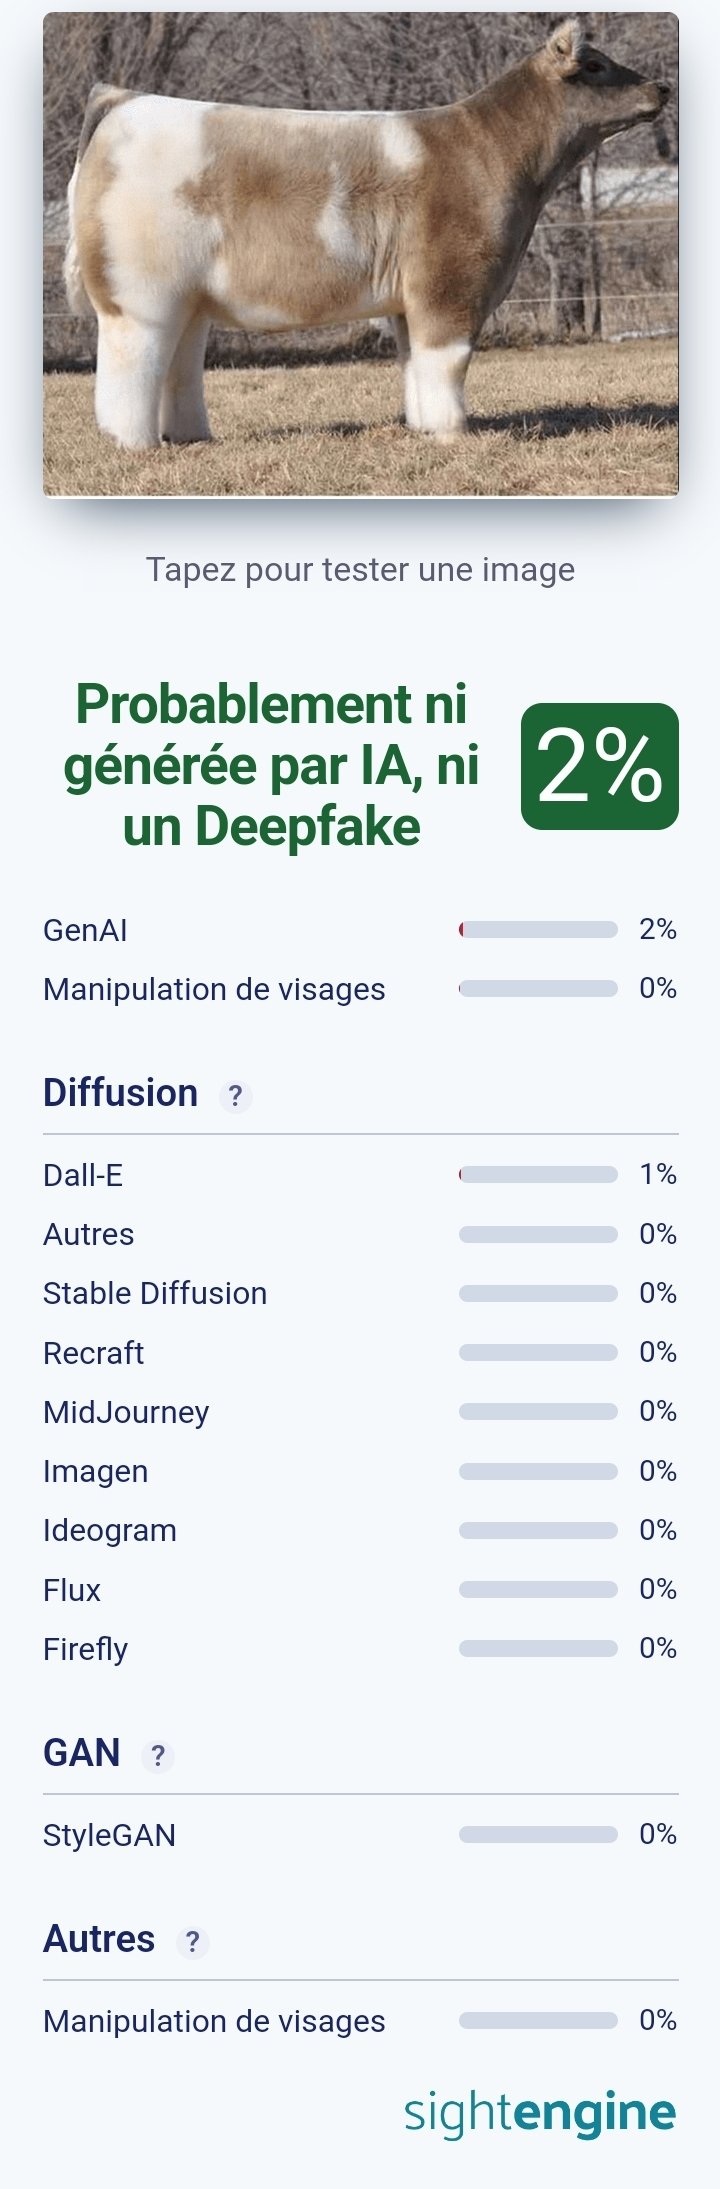Click 'Tapez pour tester une image' text

360,570
